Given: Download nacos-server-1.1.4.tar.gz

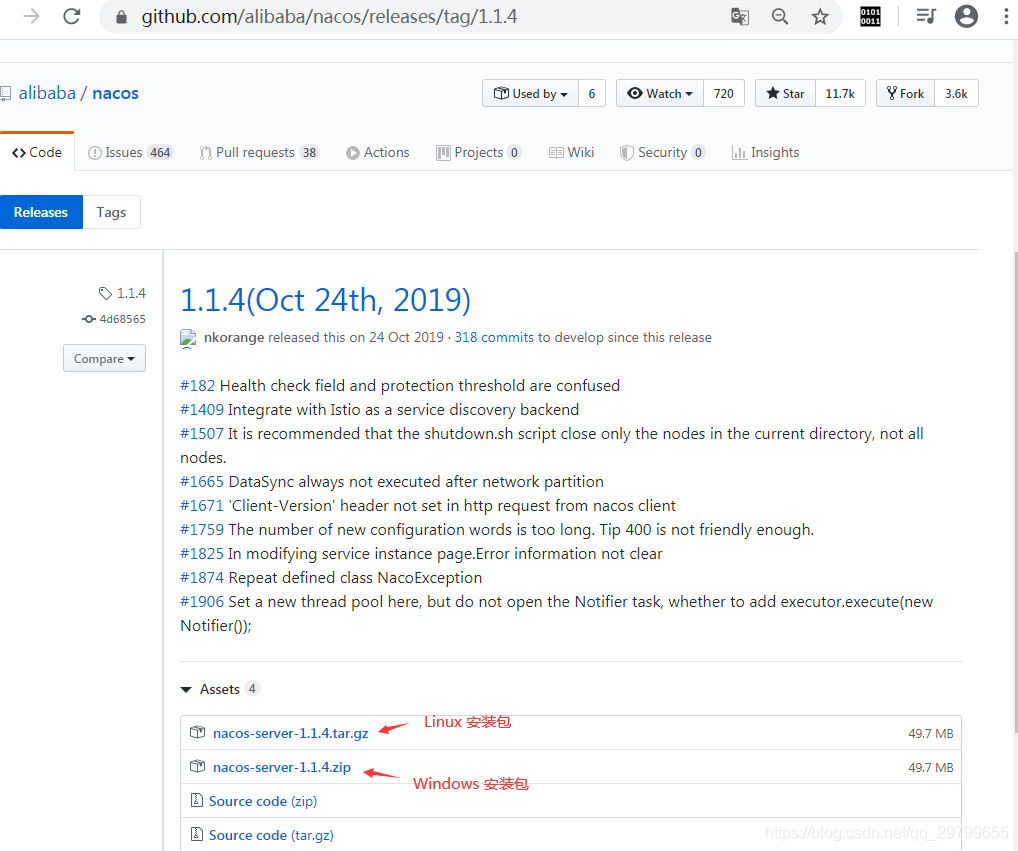Looking at the screenshot, I should pyautogui.click(x=290, y=734).
